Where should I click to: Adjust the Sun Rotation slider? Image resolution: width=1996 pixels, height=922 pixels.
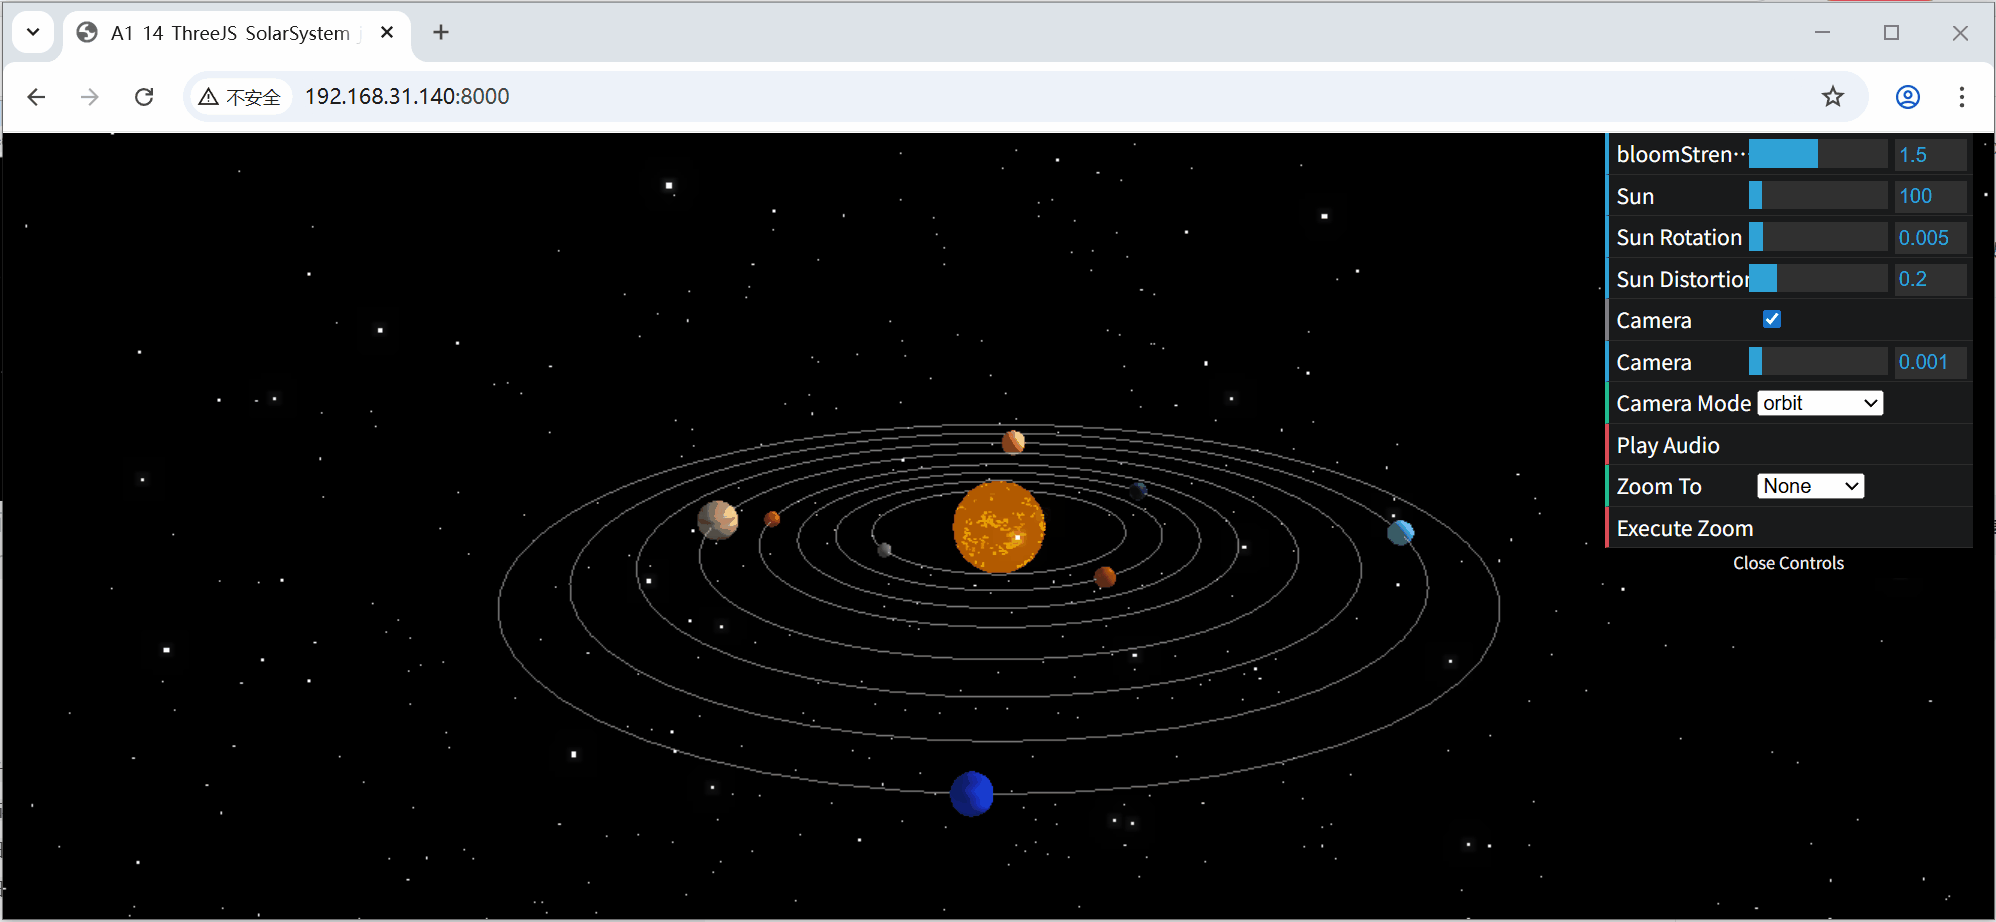[1817, 237]
